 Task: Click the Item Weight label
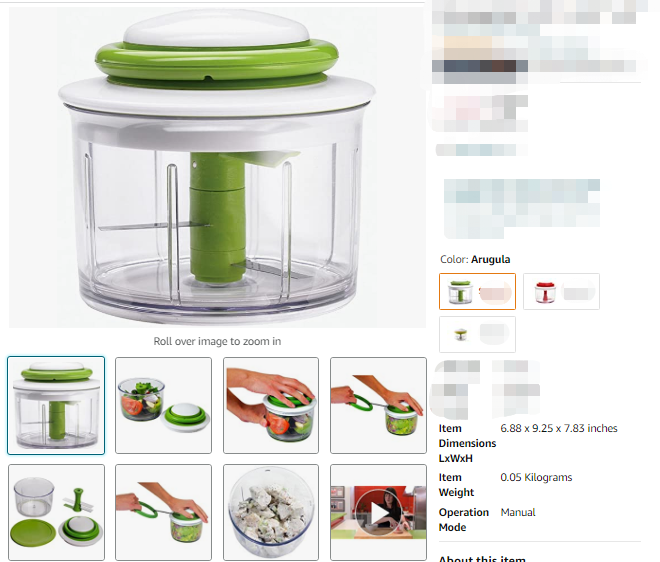point(456,485)
